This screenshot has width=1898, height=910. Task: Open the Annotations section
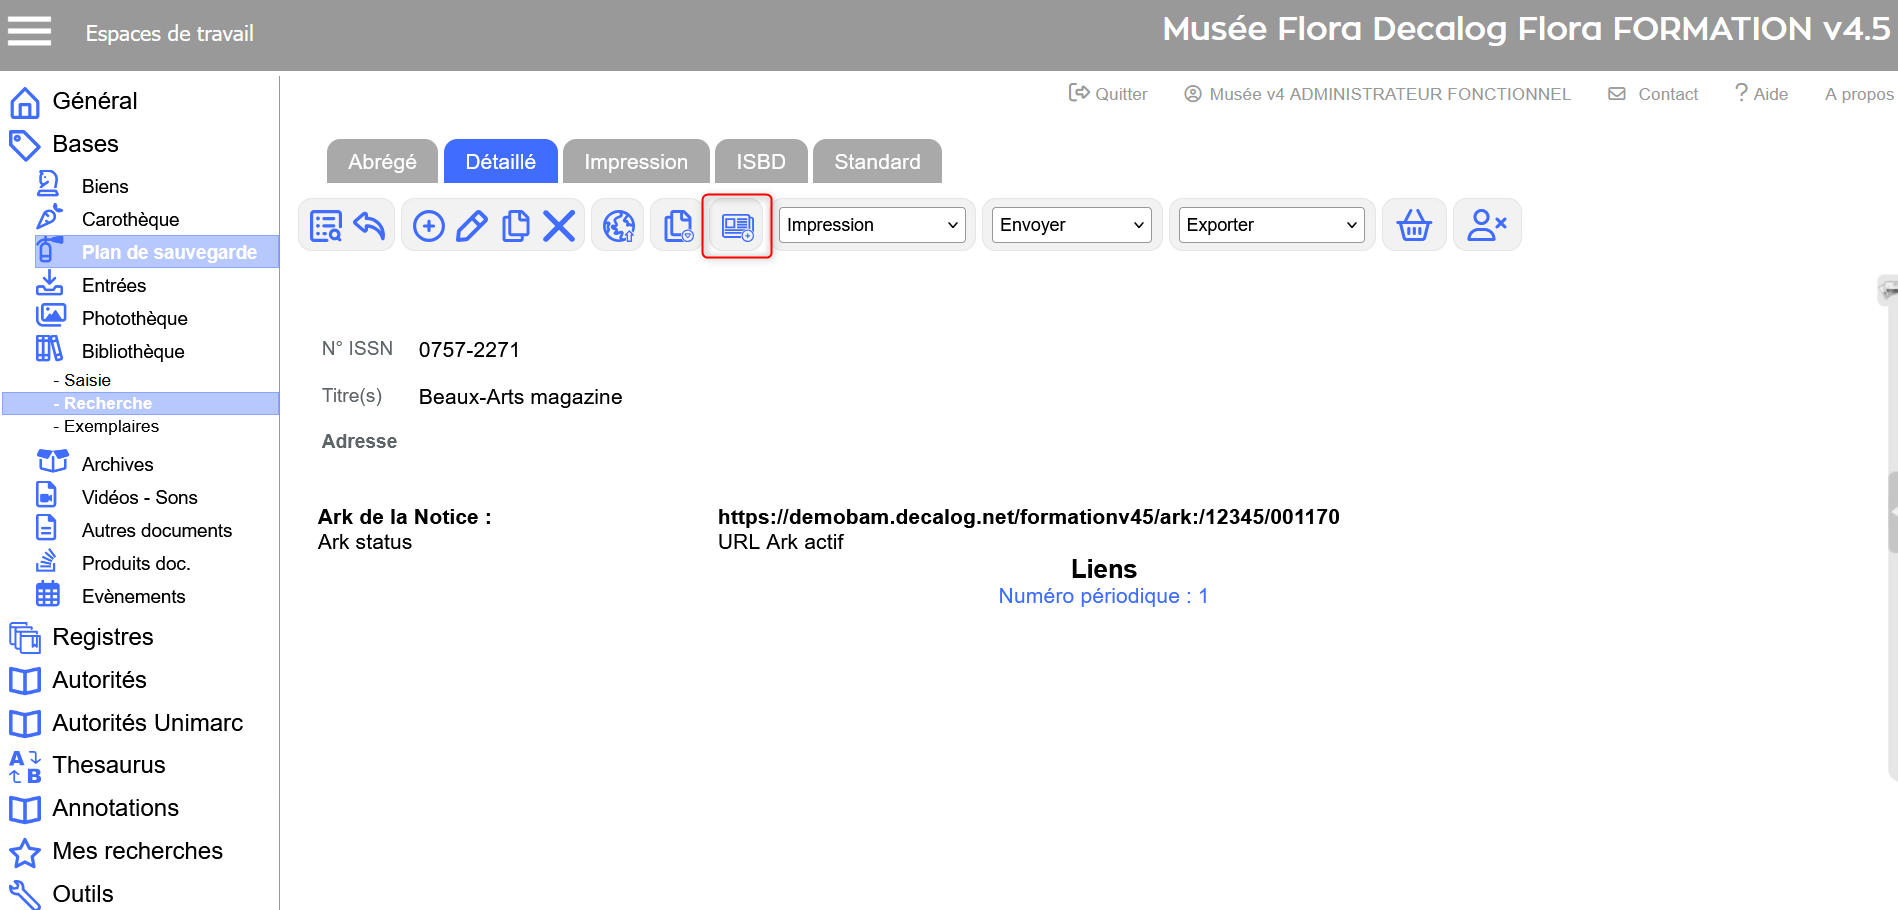click(x=115, y=808)
